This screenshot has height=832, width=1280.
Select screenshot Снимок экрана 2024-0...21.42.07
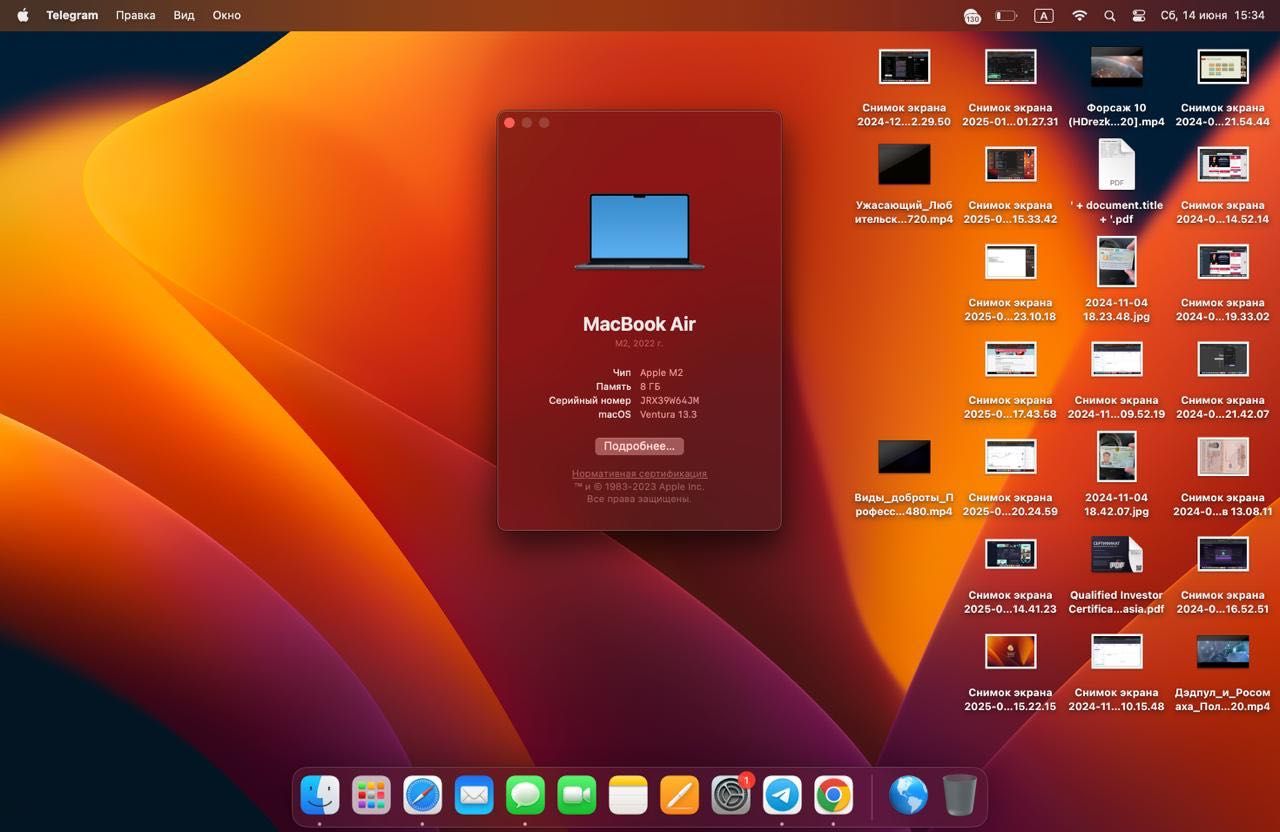[x=1222, y=380]
